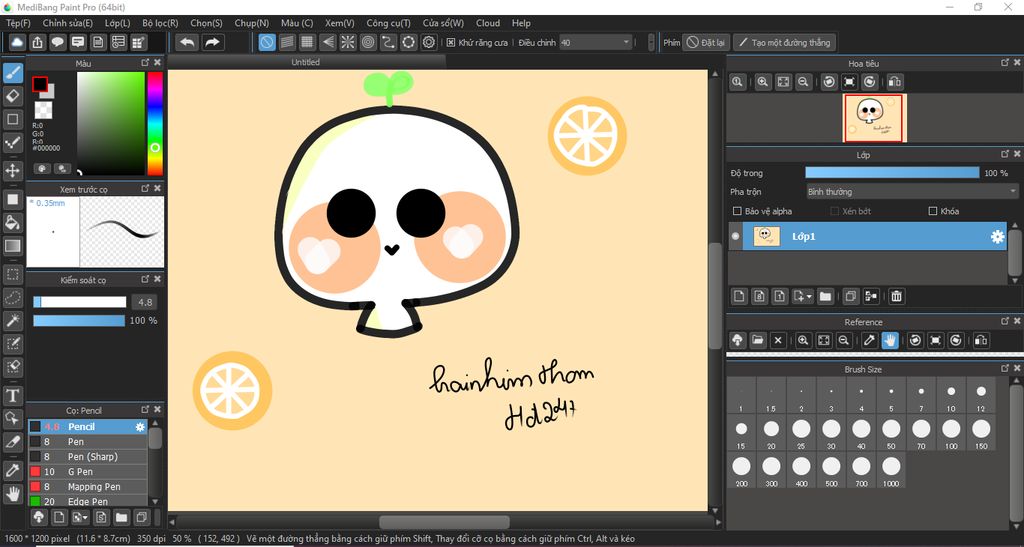The image size is (1024, 547).
Task: Select the transparent color swatch
Action: [44, 110]
